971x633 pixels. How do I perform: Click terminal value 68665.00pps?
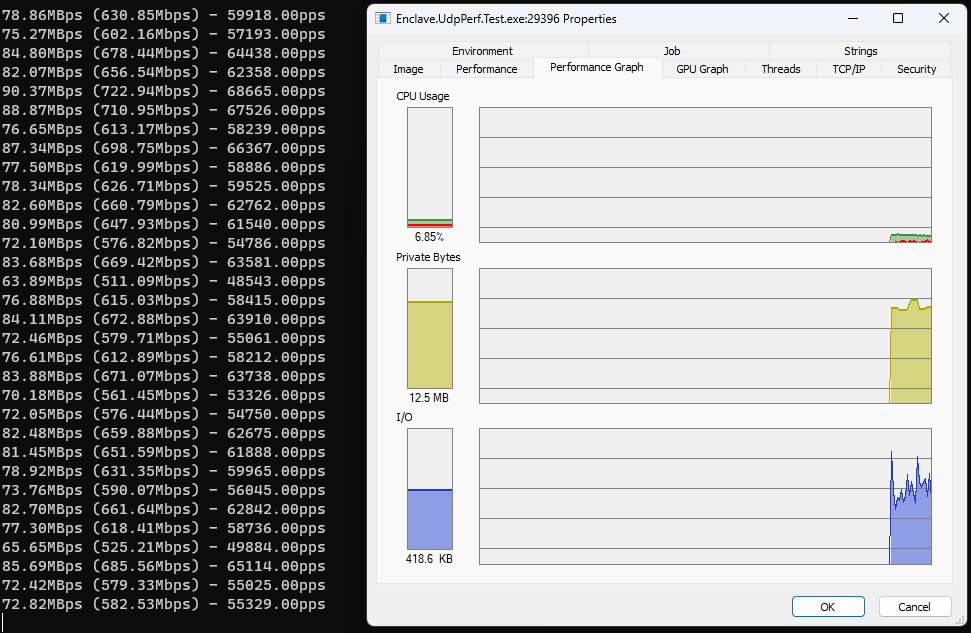point(276,91)
